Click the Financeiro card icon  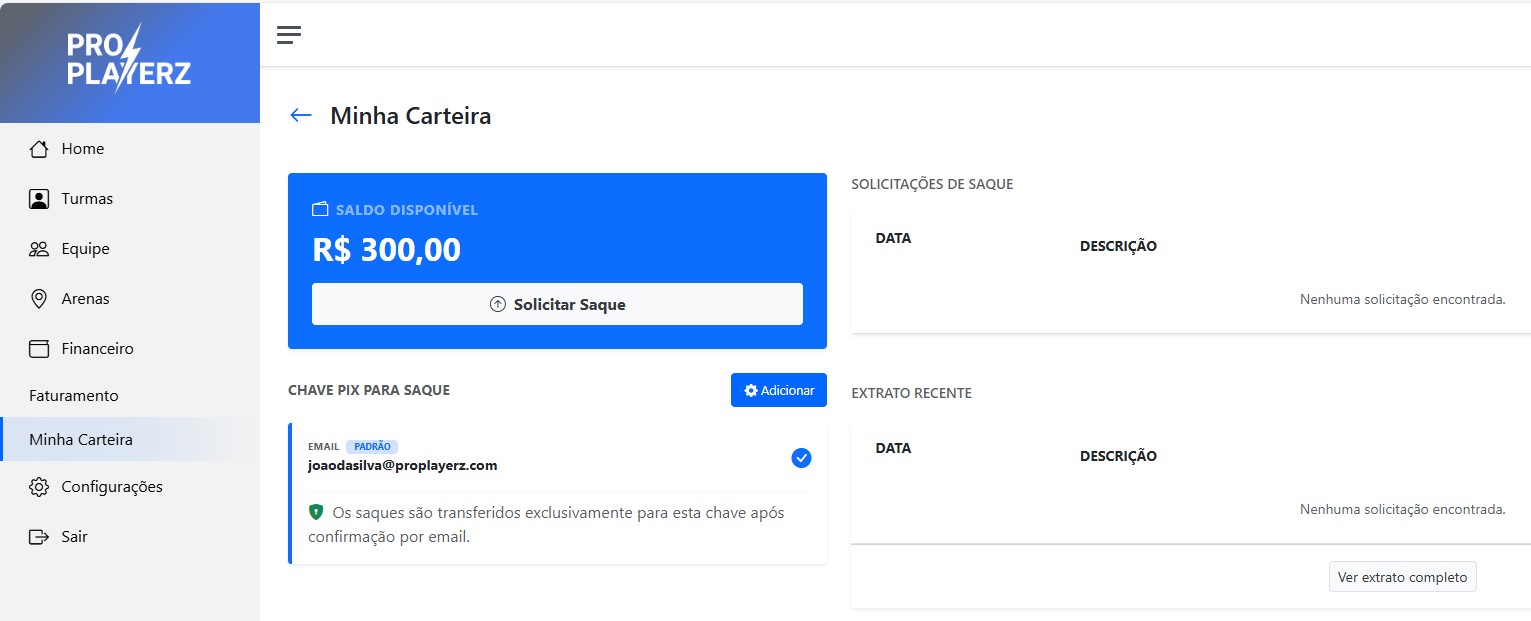[39, 349]
